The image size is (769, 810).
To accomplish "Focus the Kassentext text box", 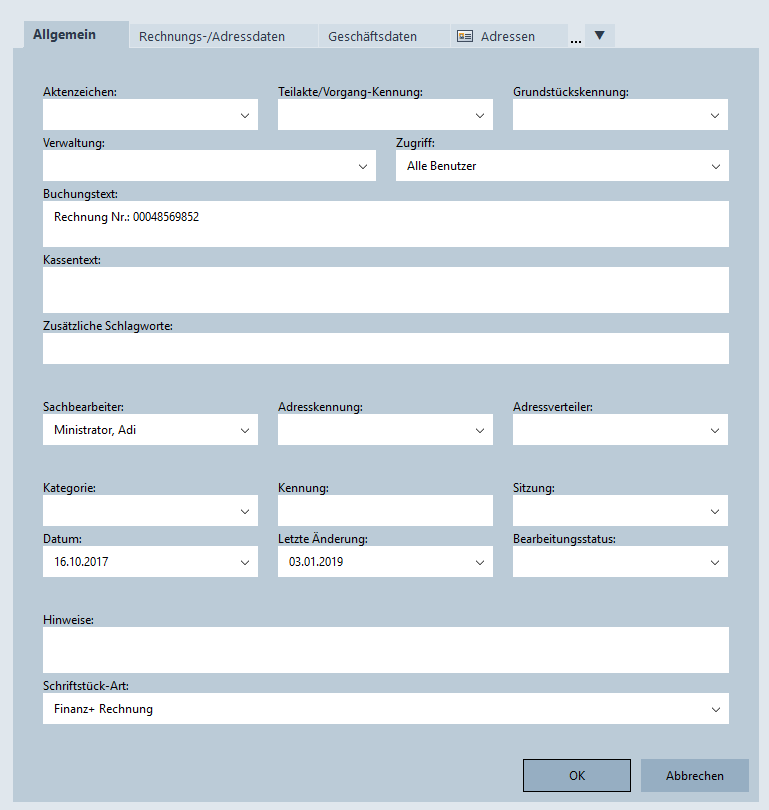I will (x=386, y=290).
